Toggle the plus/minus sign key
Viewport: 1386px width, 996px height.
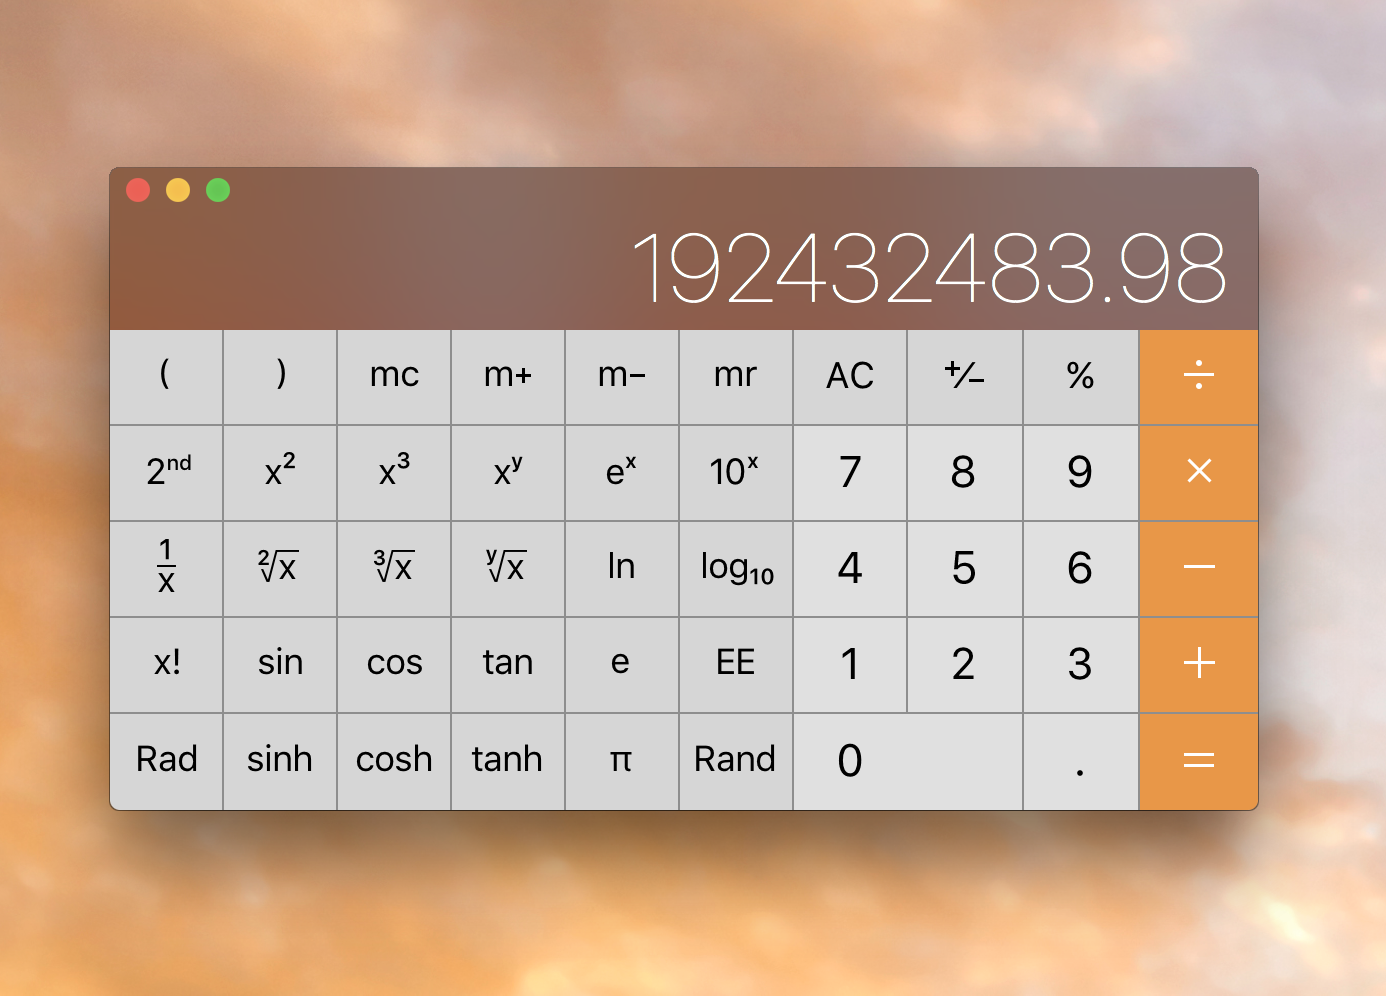click(x=964, y=376)
